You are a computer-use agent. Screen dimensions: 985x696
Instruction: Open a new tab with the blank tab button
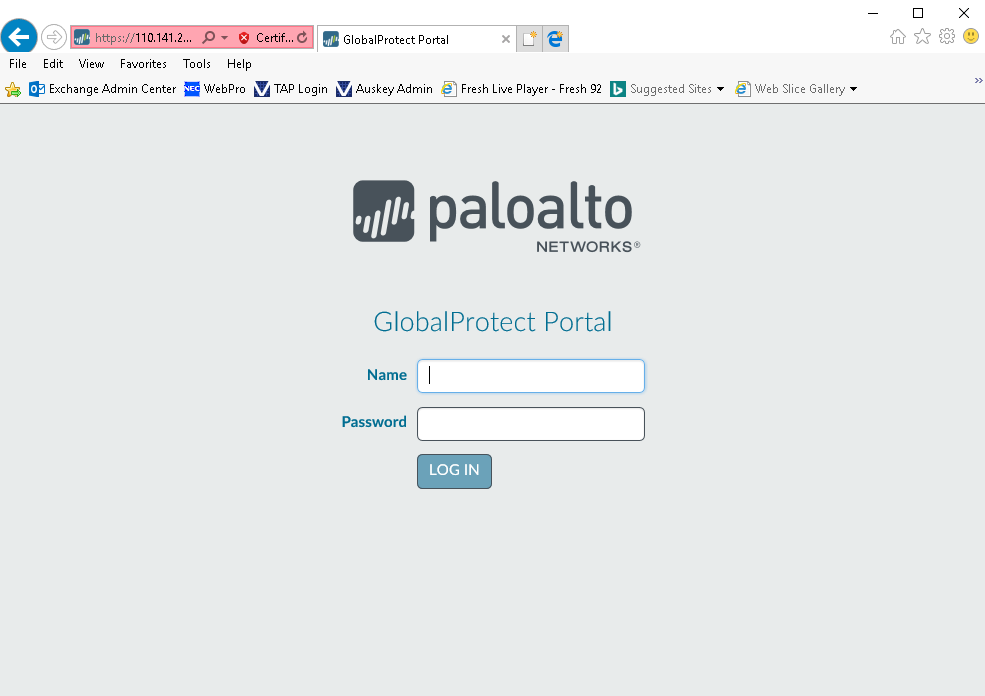pyautogui.click(x=530, y=39)
